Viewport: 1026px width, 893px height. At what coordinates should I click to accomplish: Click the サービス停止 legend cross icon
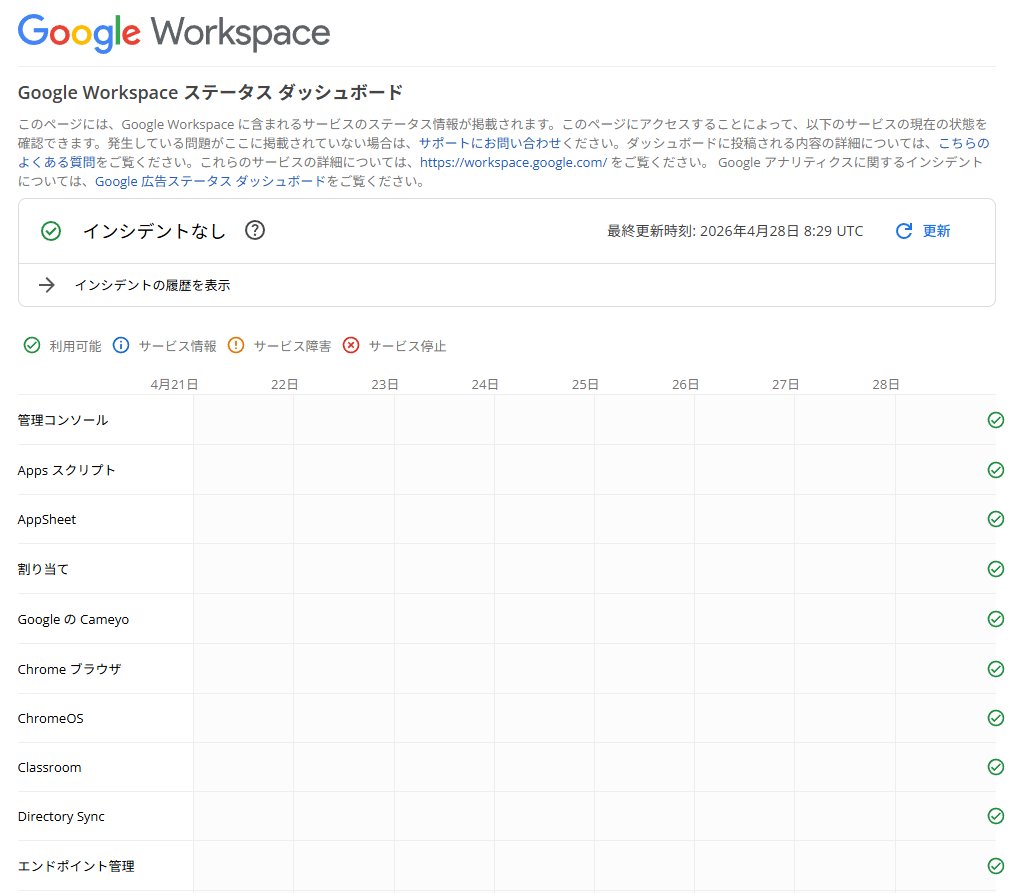[351, 345]
